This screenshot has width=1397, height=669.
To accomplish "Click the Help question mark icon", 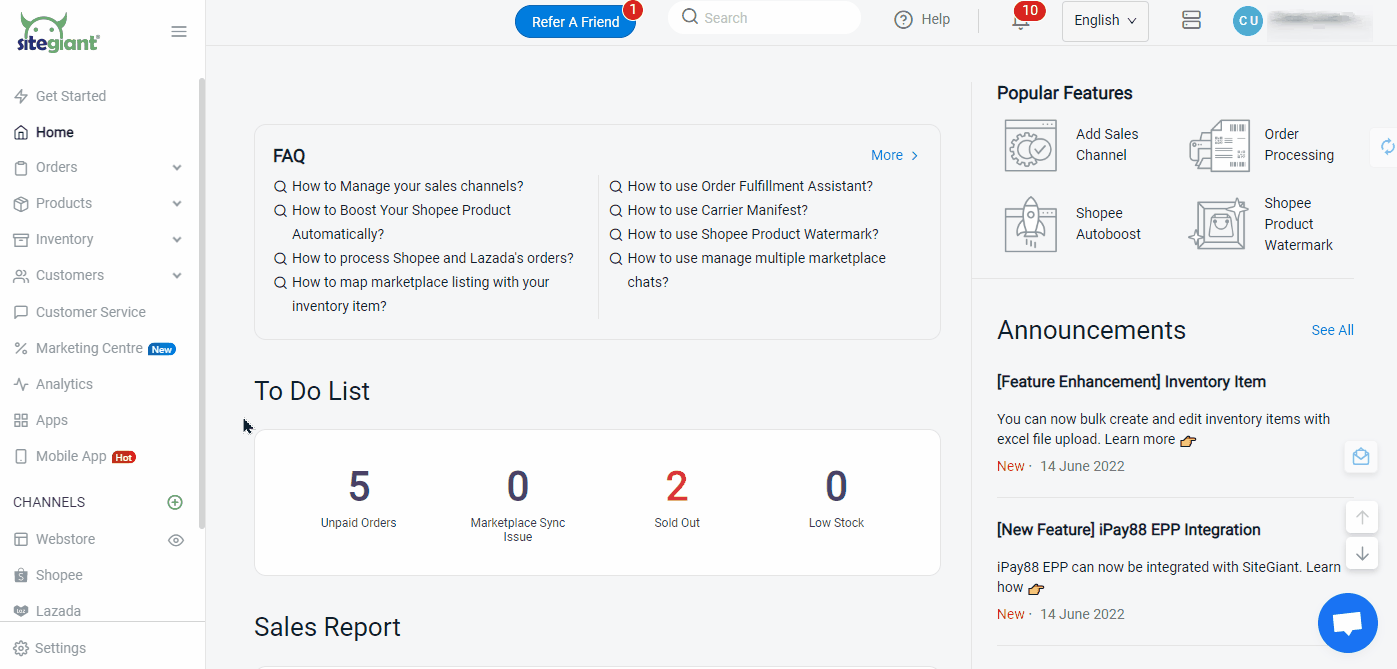I will point(903,20).
